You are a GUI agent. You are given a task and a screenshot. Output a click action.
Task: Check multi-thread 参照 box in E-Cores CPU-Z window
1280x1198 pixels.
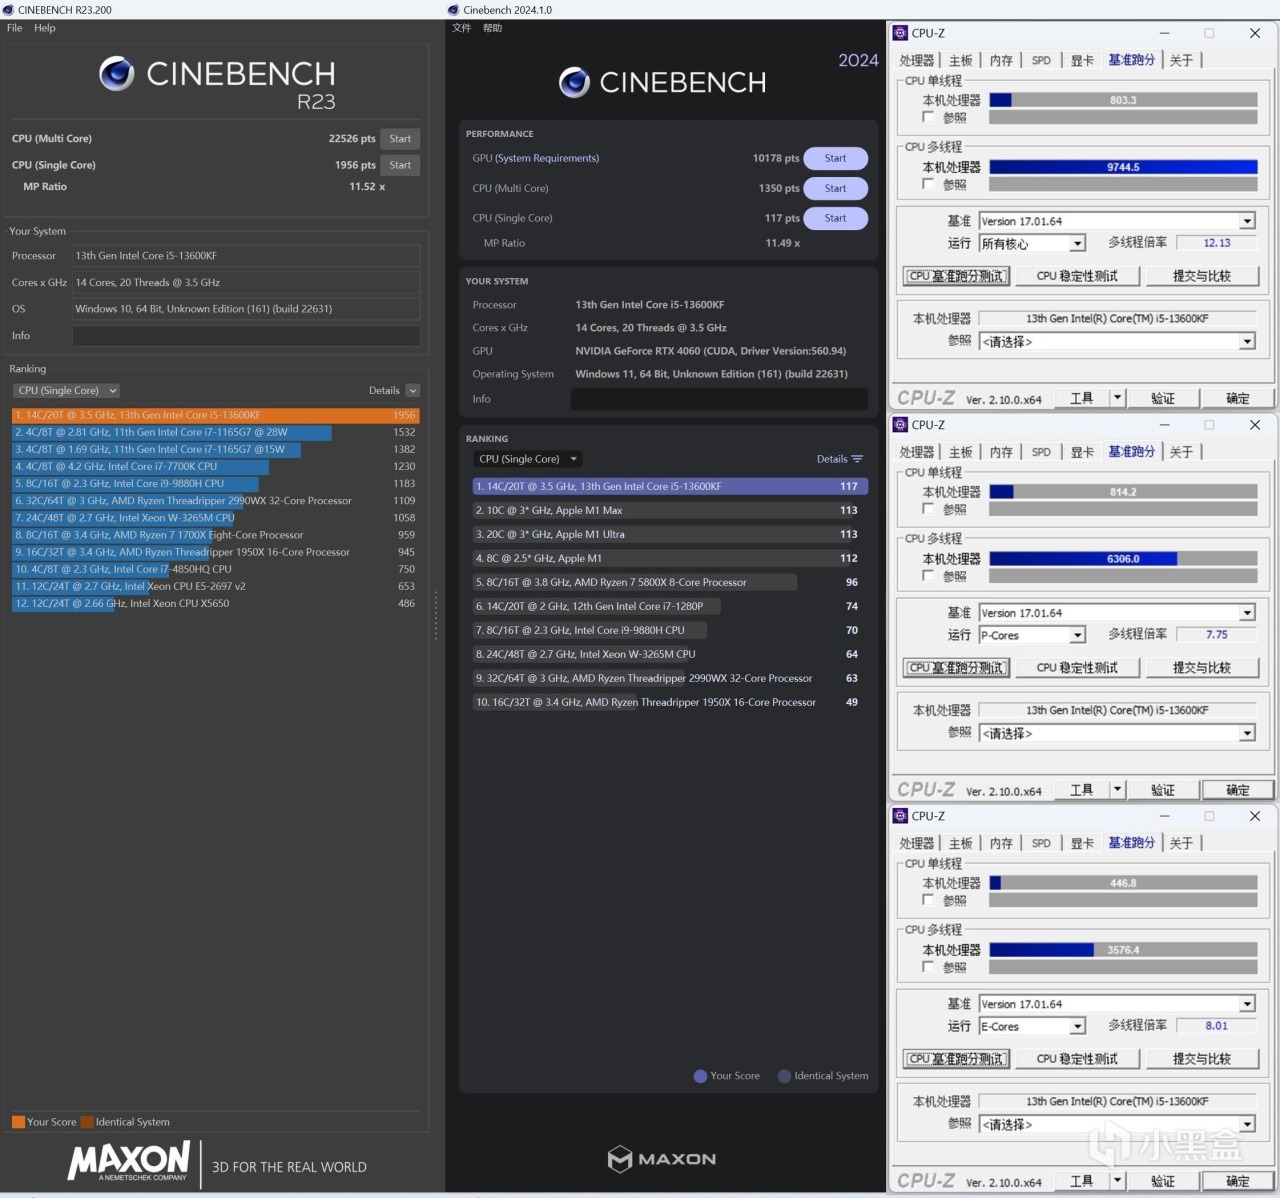[928, 967]
